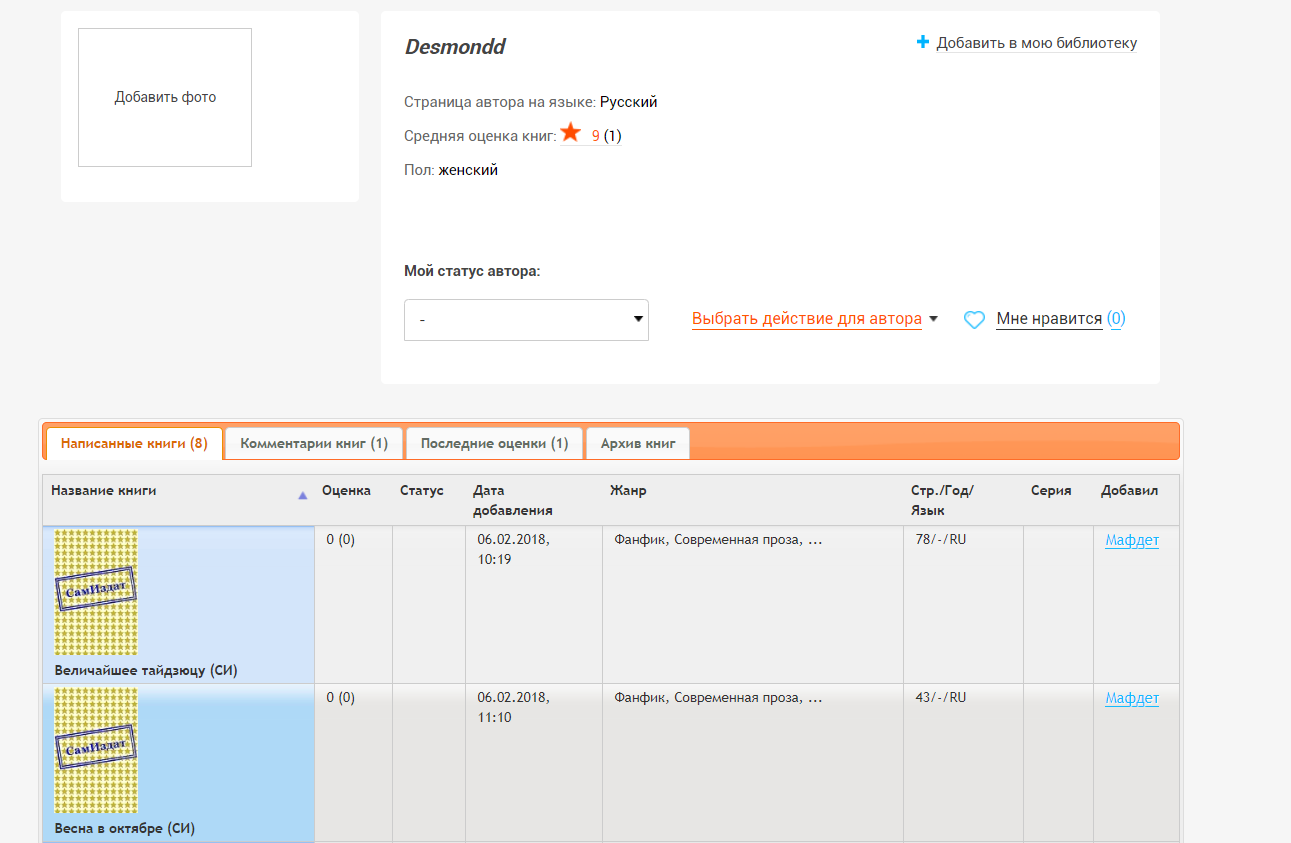Click the average rating value "9"
The image size is (1291, 843).
click(596, 136)
